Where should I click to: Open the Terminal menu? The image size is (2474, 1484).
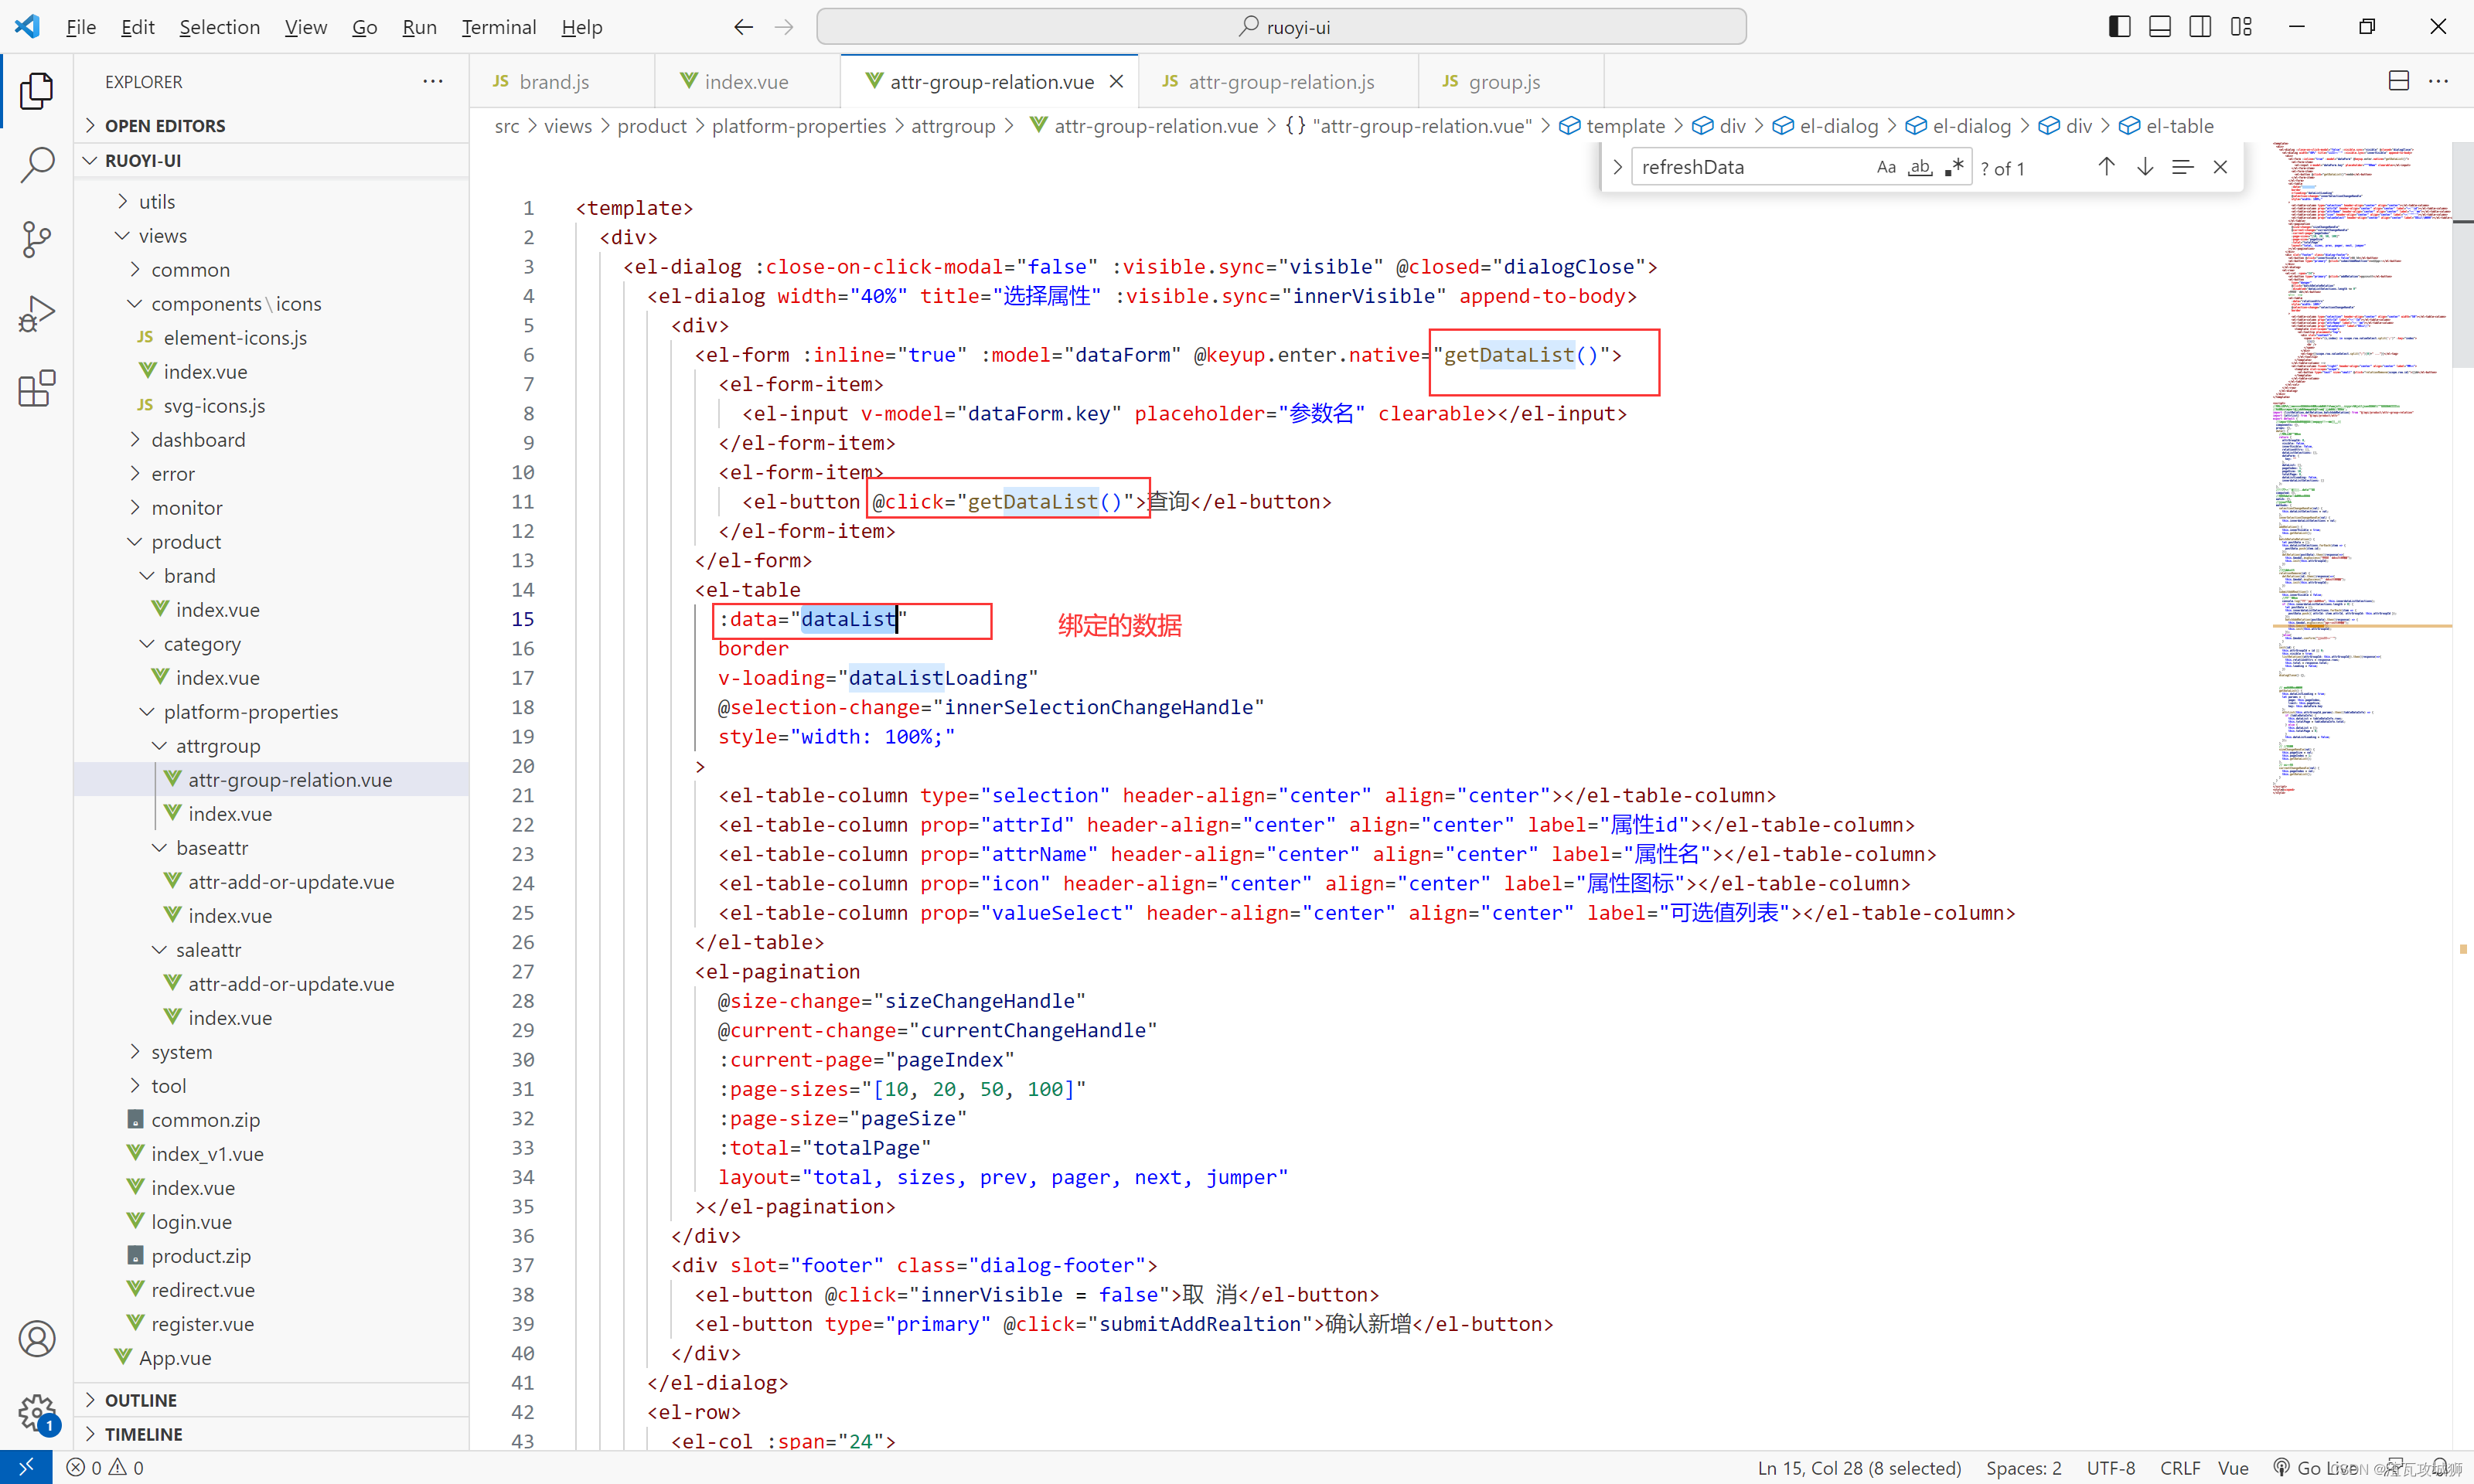498,27
